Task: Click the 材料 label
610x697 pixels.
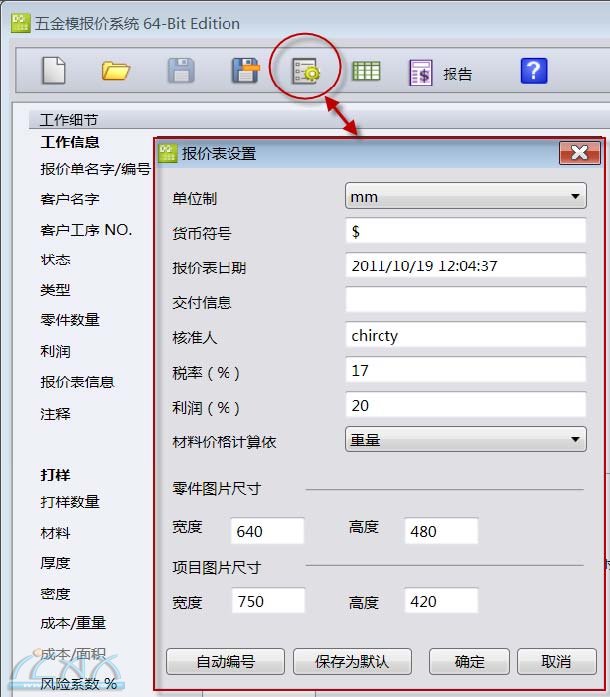Action: coord(55,533)
